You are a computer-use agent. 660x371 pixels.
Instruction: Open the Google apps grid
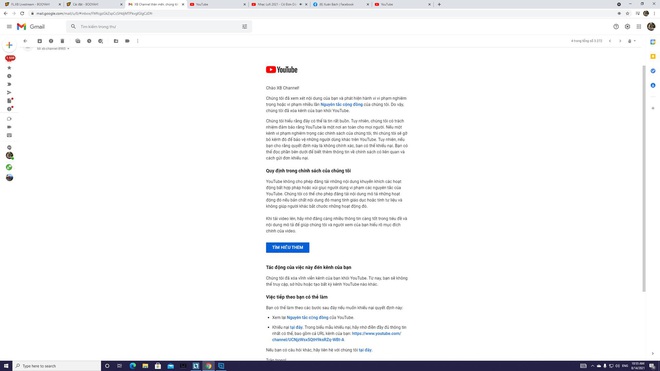pyautogui.click(x=639, y=27)
